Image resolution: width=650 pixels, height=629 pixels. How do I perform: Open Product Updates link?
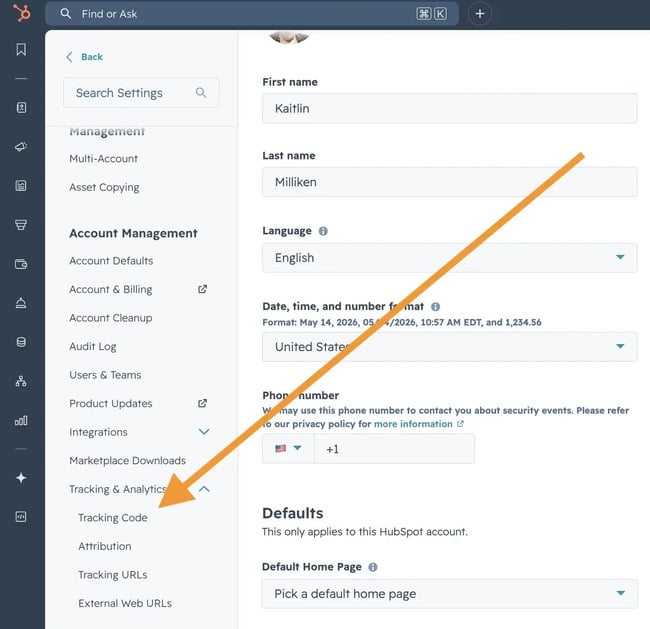coord(111,403)
